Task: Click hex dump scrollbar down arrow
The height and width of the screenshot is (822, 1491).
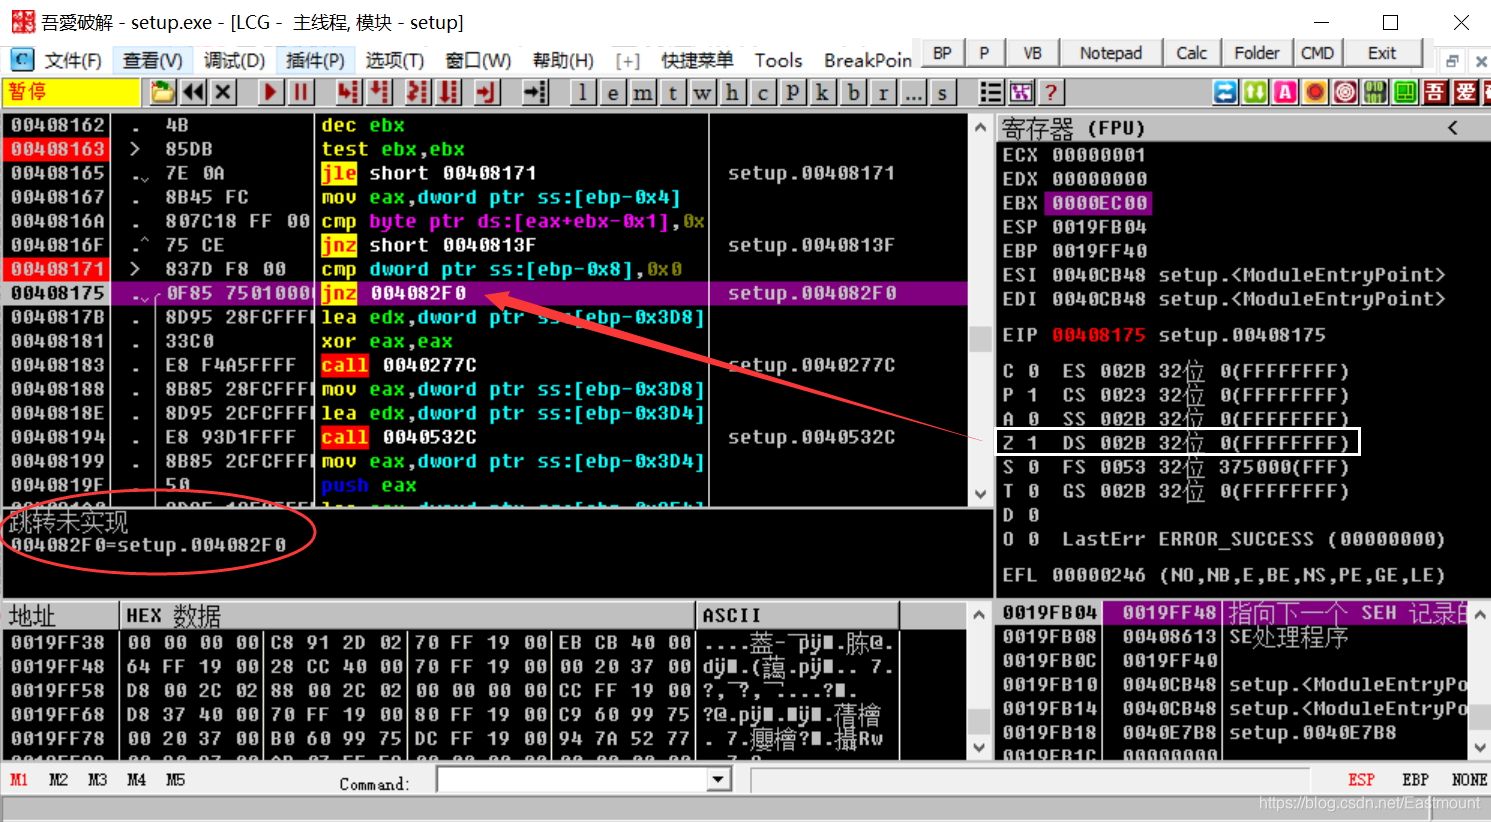Action: [x=980, y=747]
